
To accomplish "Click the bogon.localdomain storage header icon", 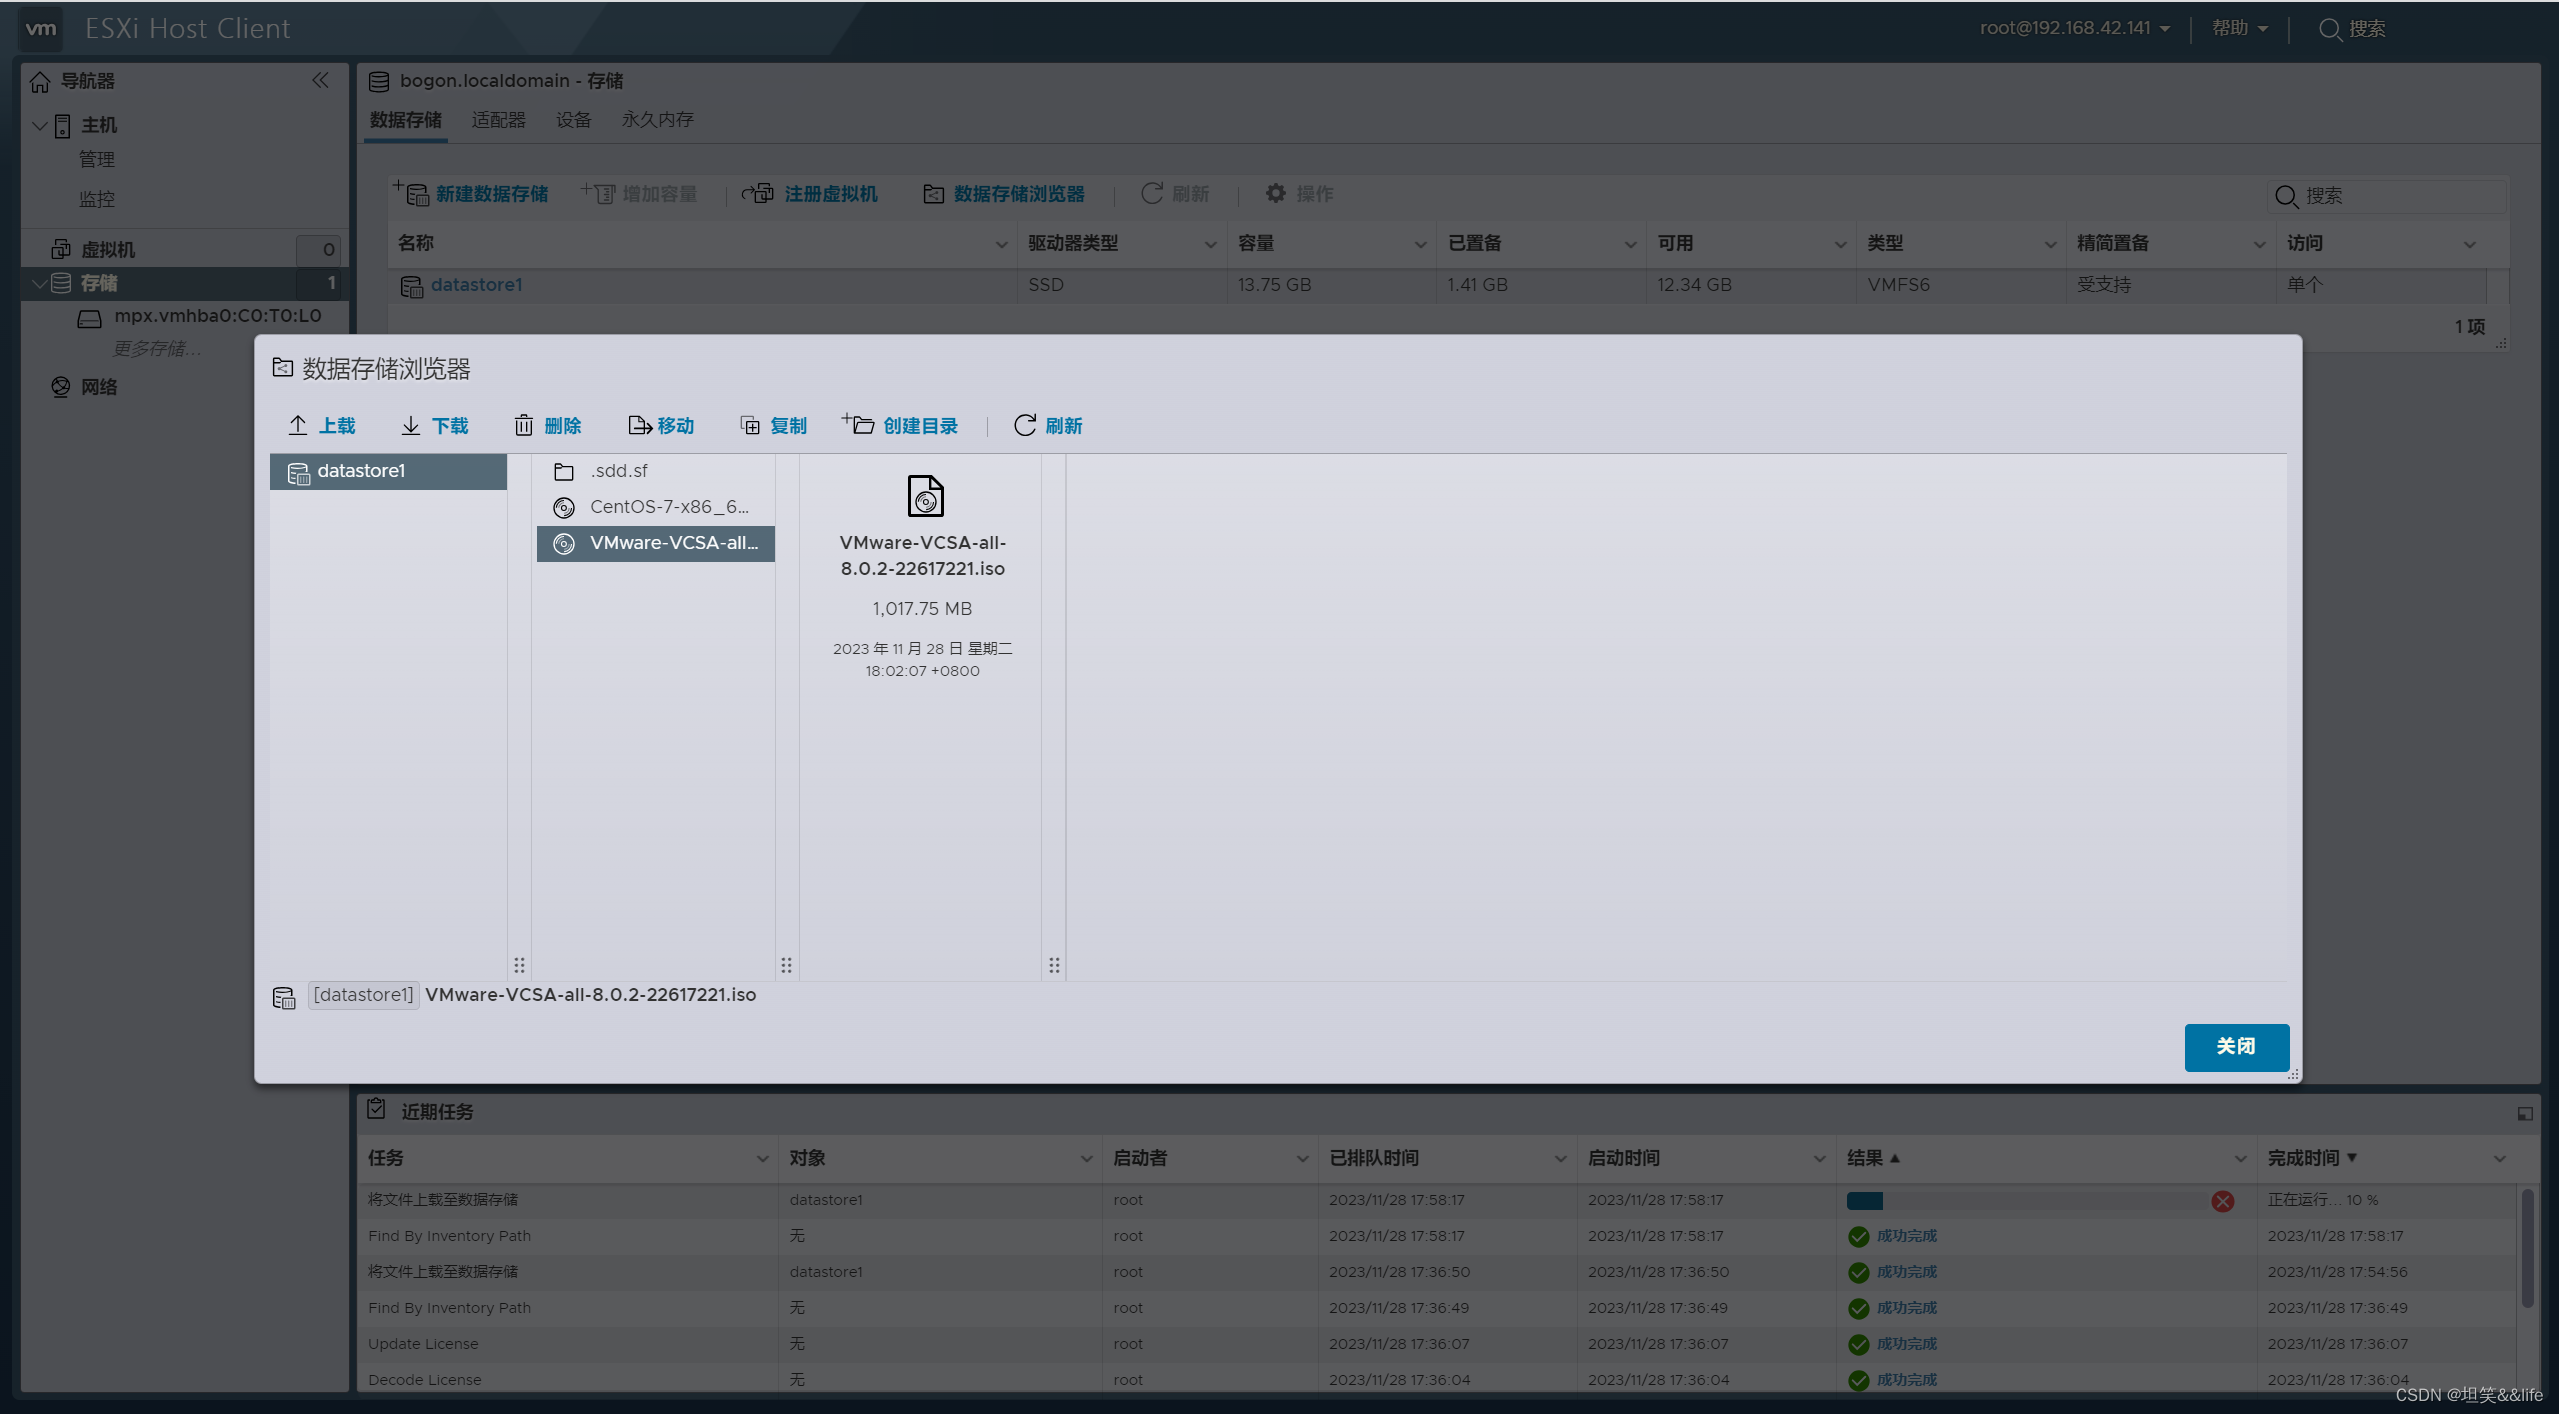I will point(379,81).
